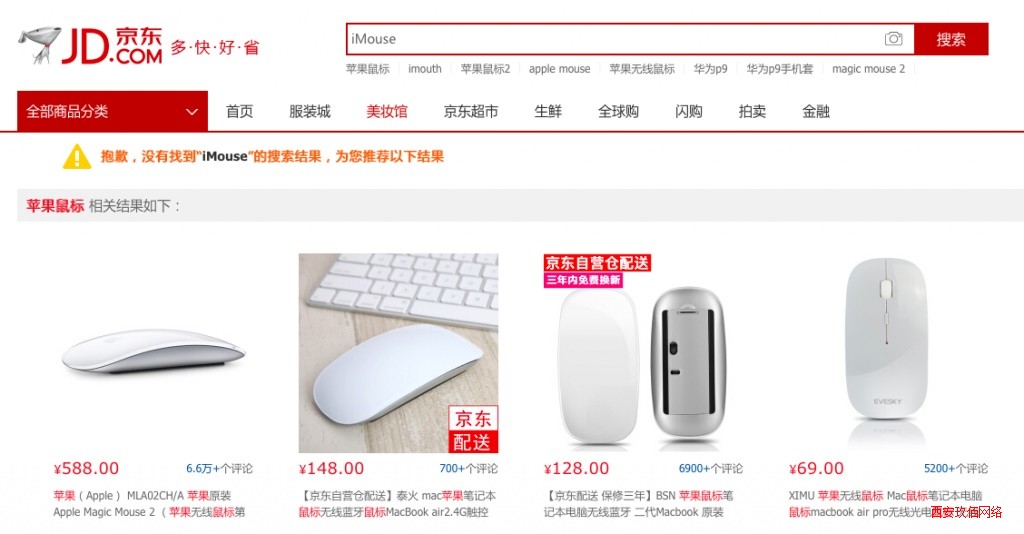This screenshot has height=534, width=1024.
Task: Open the 金融 navigation item
Action: coord(816,112)
